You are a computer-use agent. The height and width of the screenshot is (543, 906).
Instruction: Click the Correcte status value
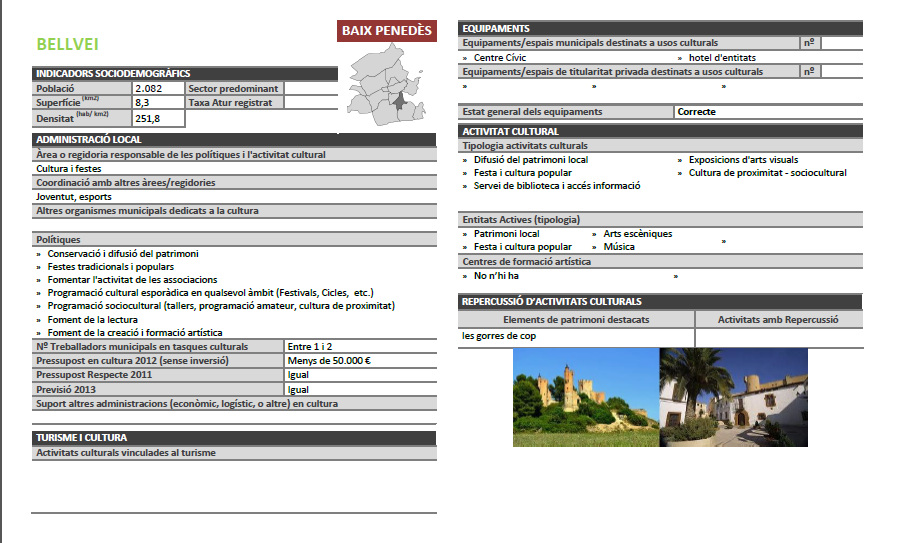click(696, 112)
